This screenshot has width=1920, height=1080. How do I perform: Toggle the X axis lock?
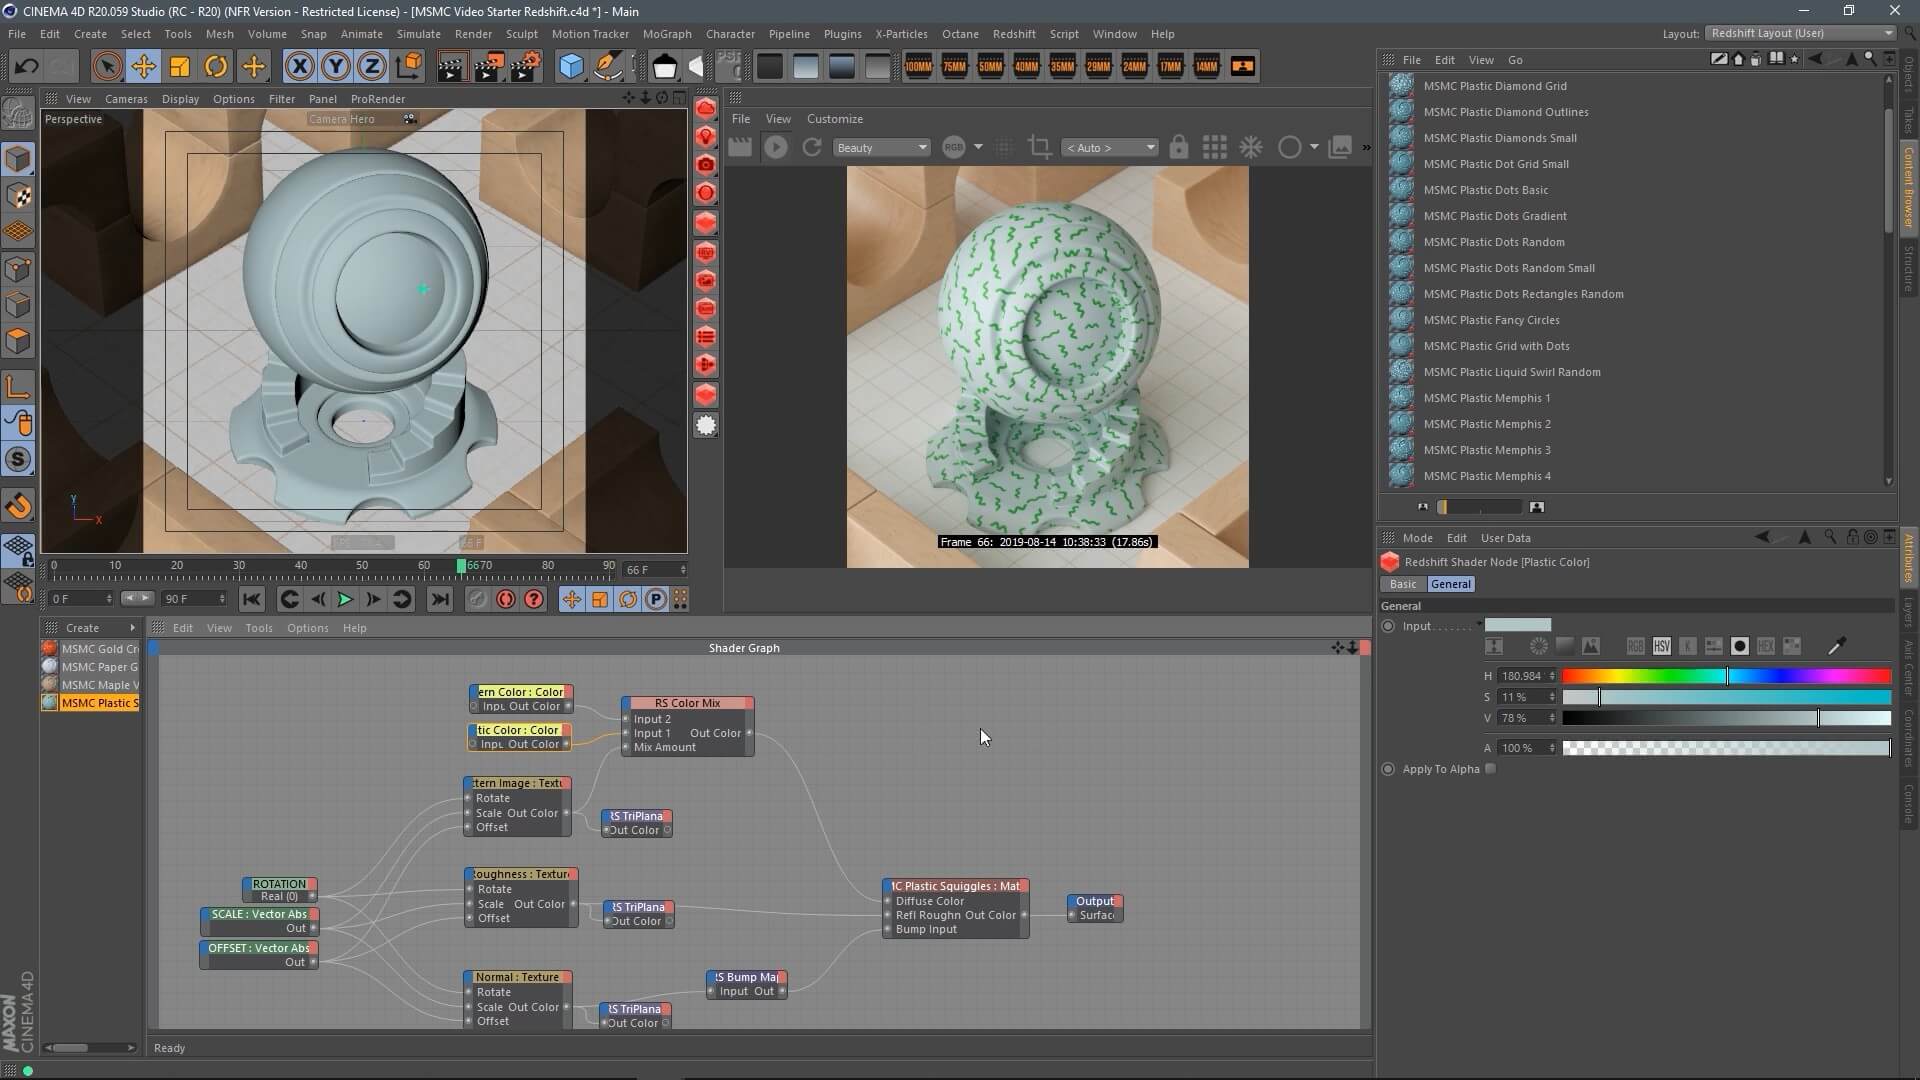pyautogui.click(x=299, y=67)
